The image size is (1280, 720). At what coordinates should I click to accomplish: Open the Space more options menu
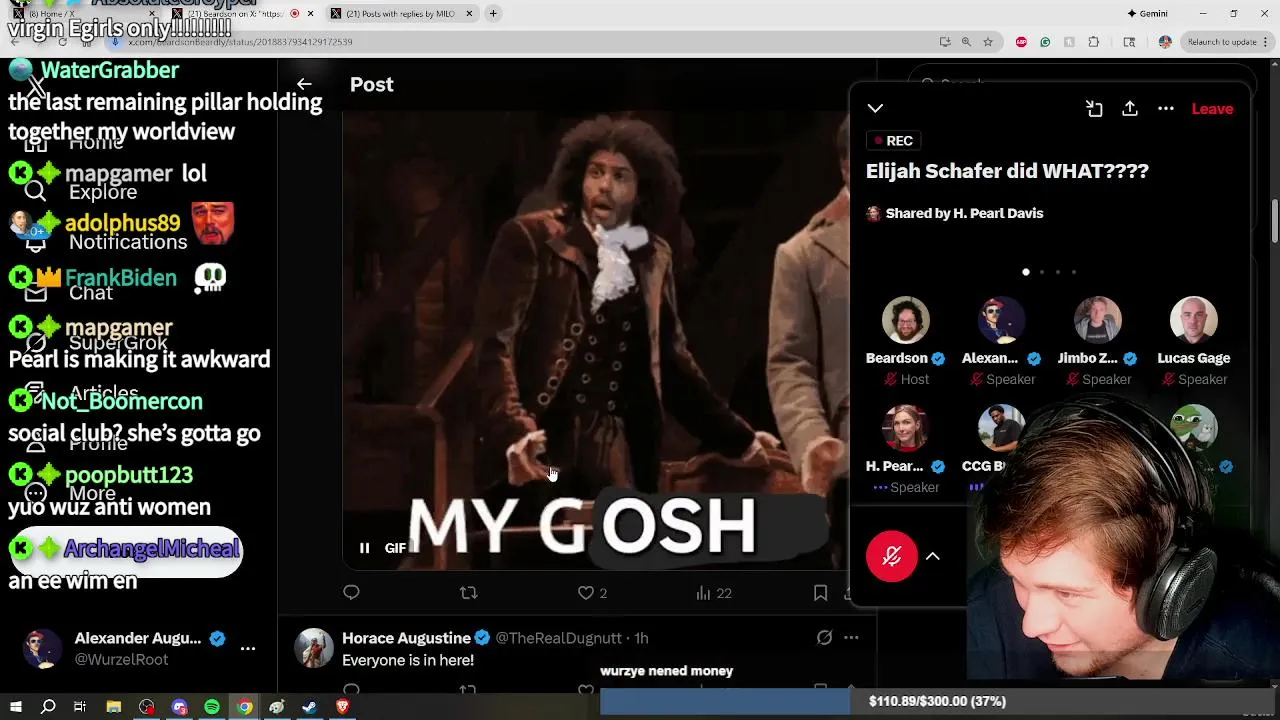tap(1166, 108)
